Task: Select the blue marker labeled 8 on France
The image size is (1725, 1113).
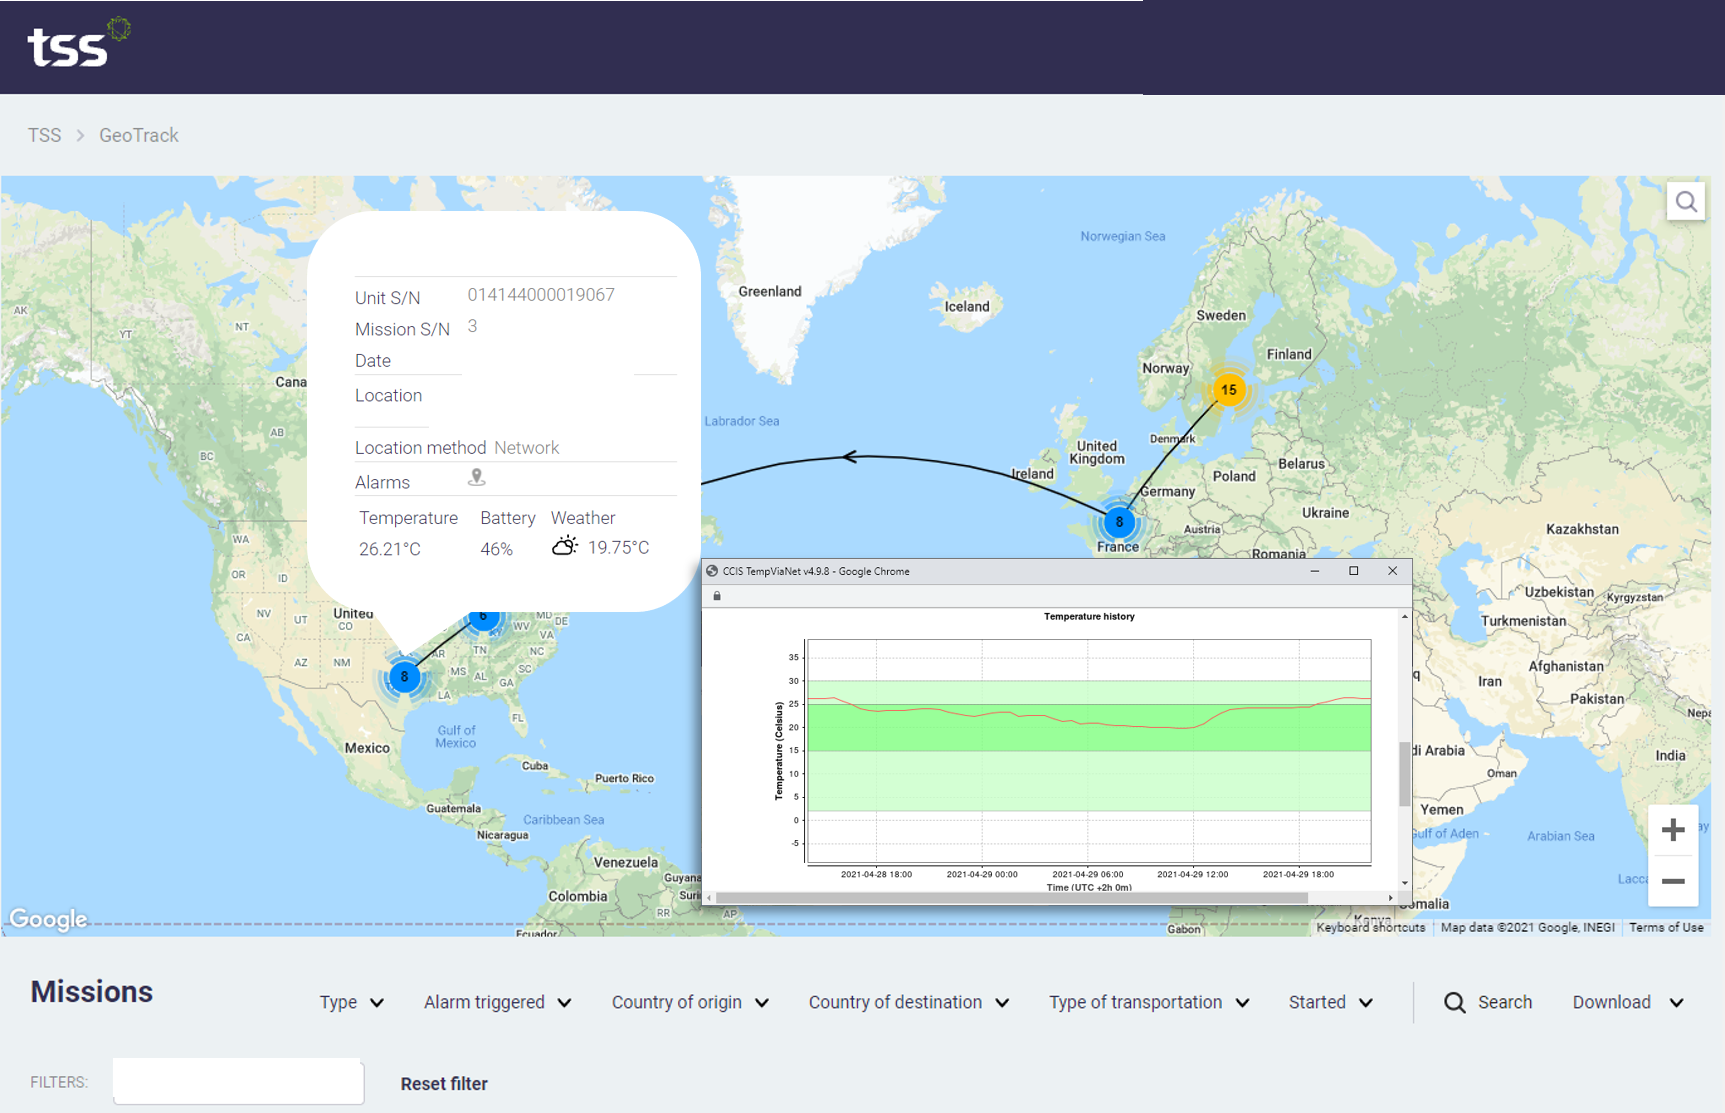Action: (1118, 522)
